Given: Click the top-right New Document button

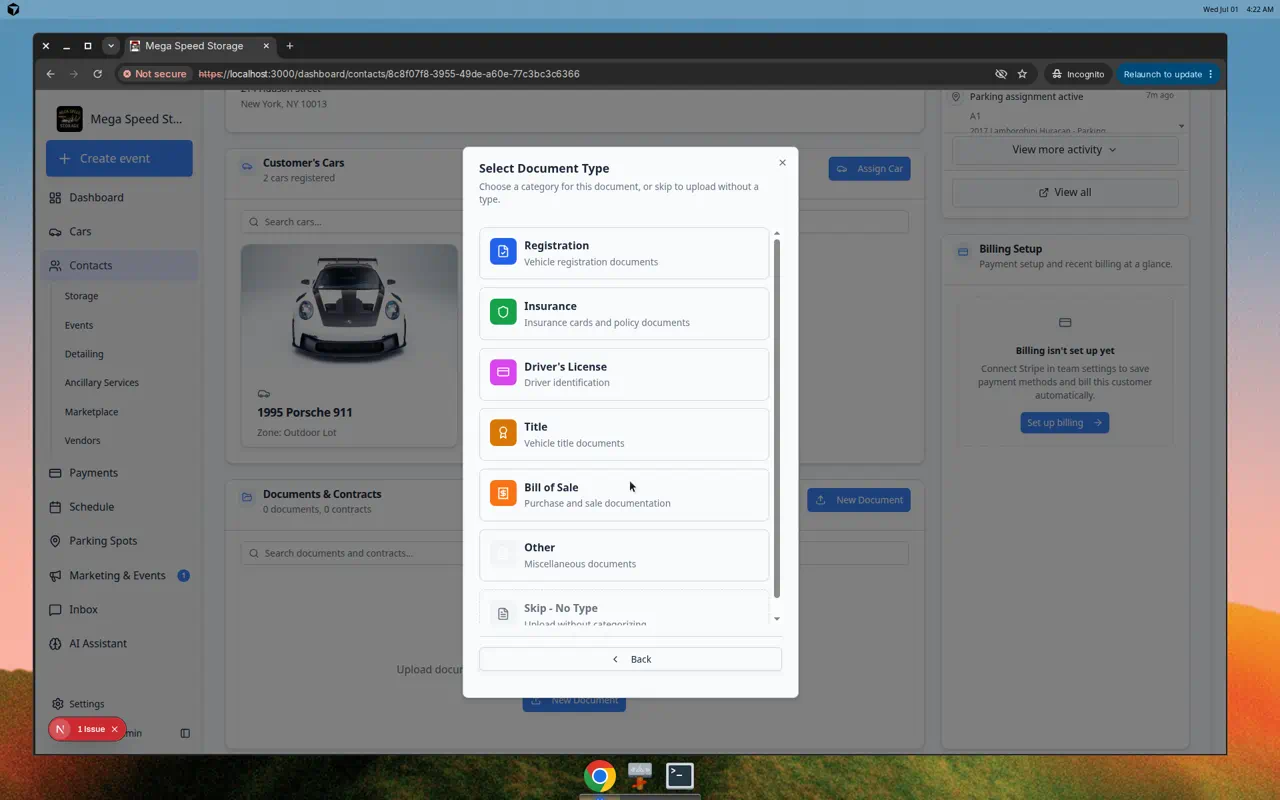Looking at the screenshot, I should (859, 500).
